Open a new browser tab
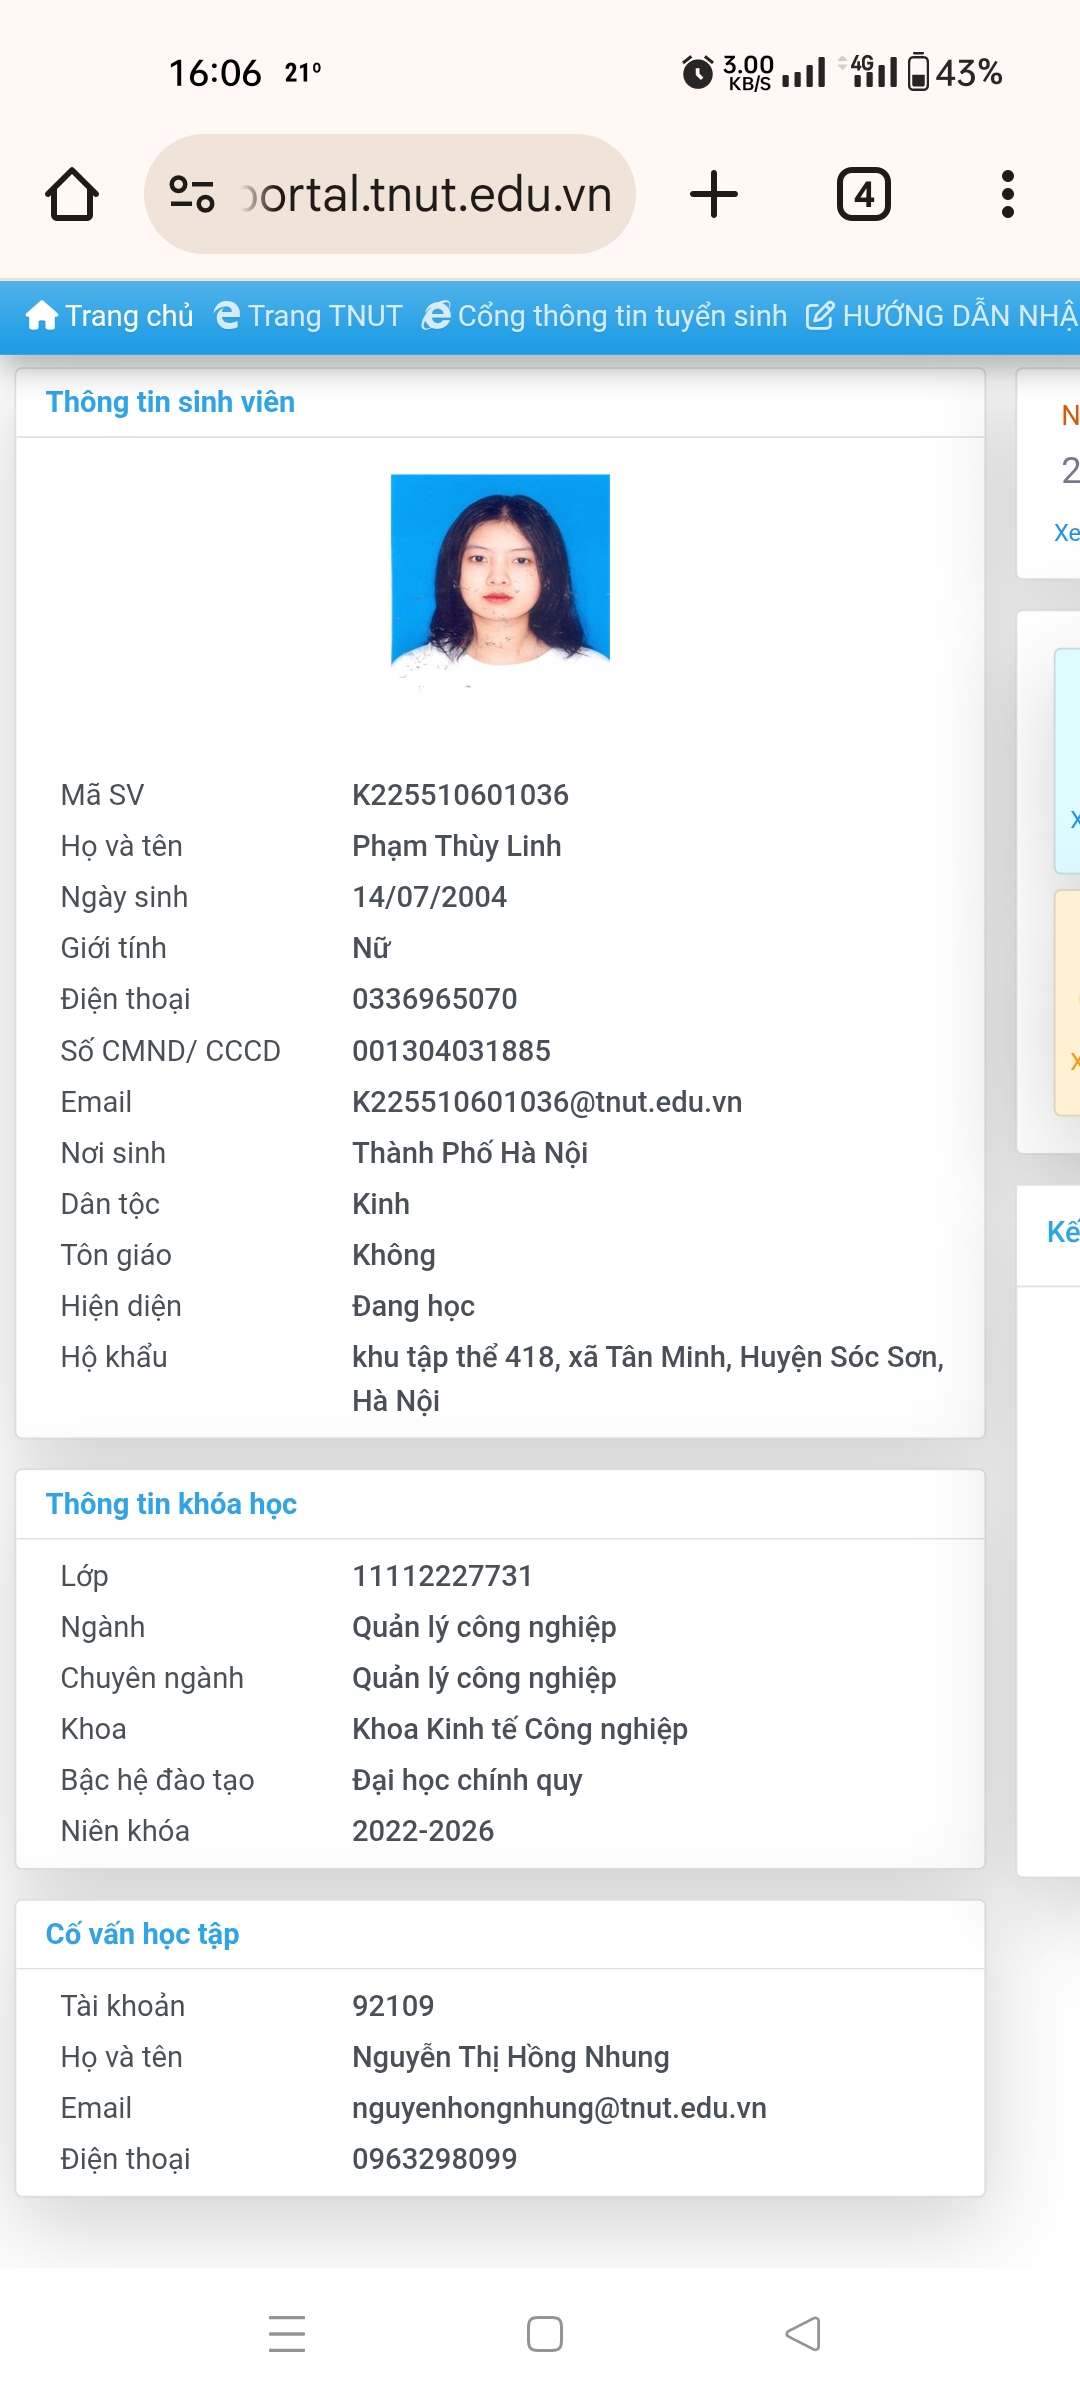This screenshot has width=1080, height=2400. [x=714, y=194]
